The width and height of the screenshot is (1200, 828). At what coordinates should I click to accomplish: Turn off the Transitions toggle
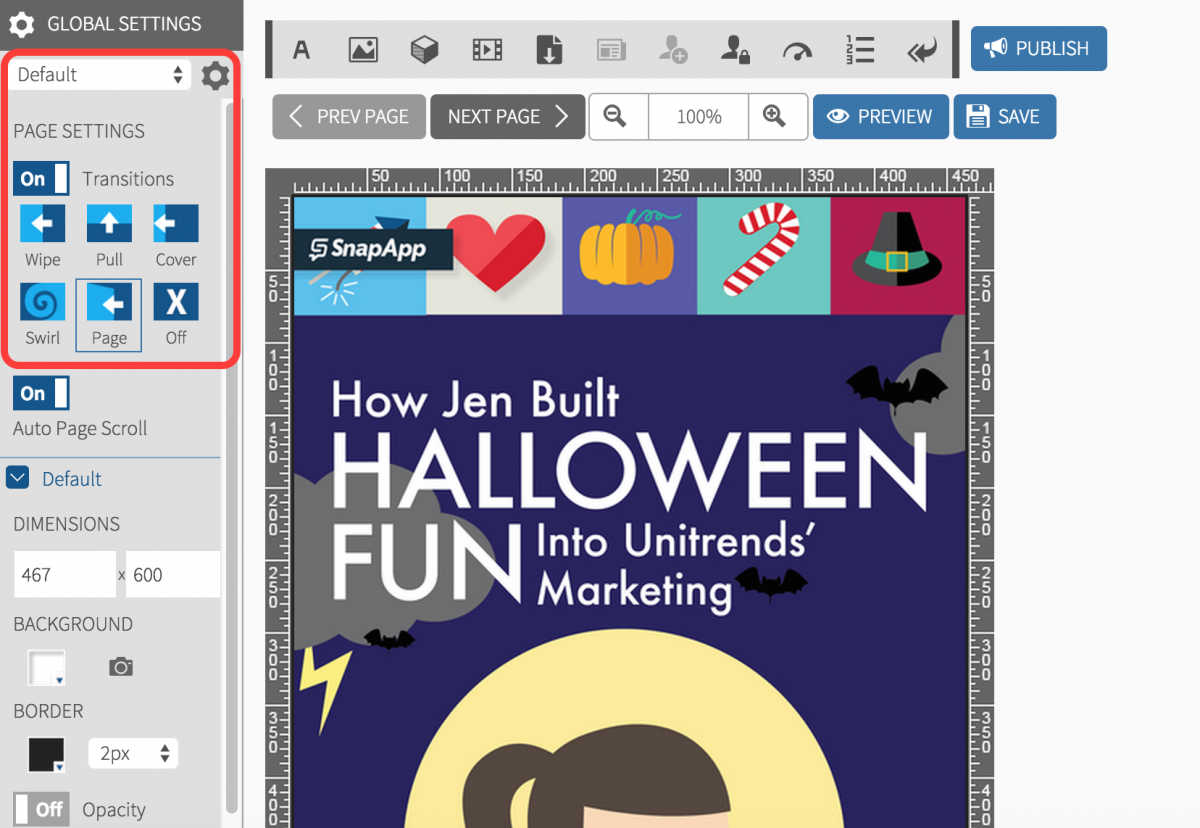pyautogui.click(x=41, y=179)
